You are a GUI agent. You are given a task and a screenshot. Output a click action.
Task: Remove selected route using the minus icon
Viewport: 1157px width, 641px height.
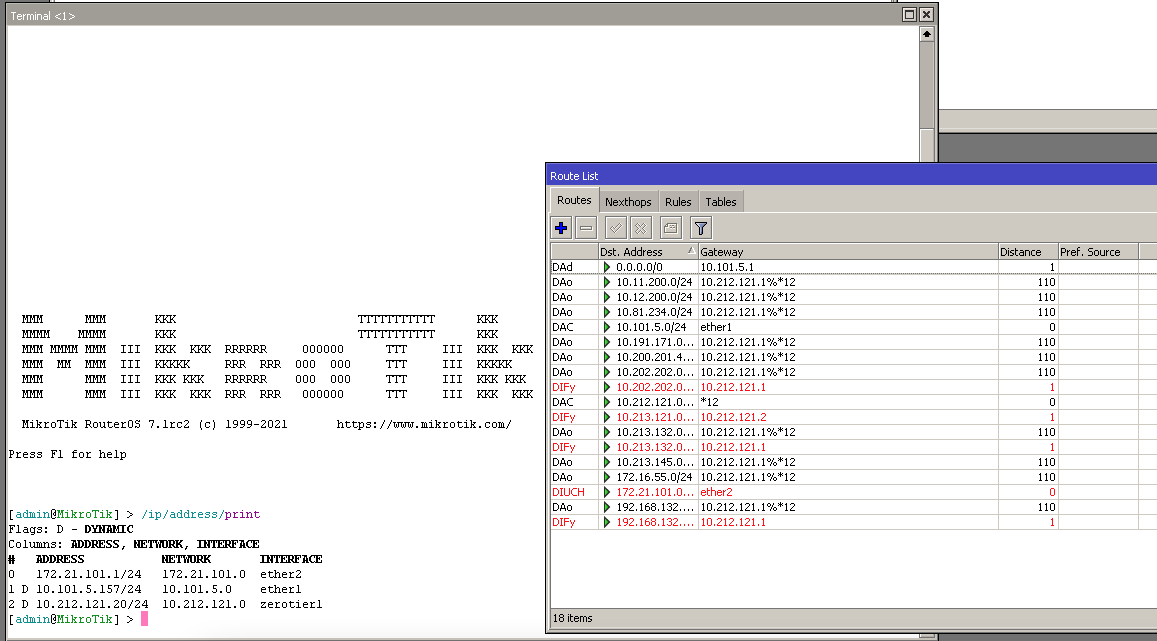coord(586,227)
